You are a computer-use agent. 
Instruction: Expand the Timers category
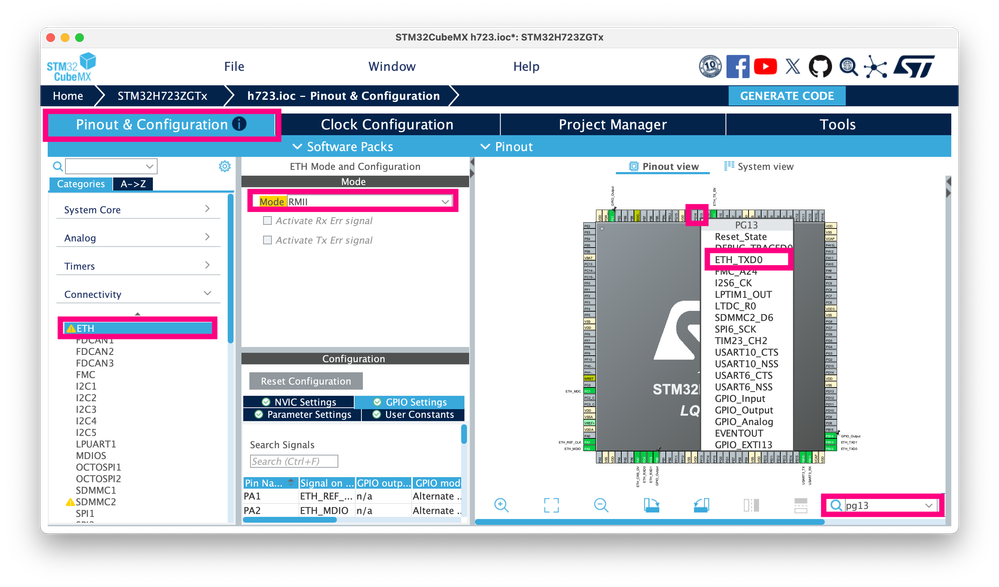click(138, 266)
